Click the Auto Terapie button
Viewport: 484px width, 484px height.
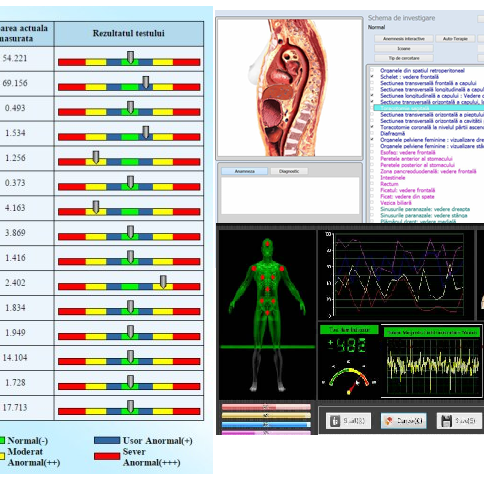pos(455,39)
